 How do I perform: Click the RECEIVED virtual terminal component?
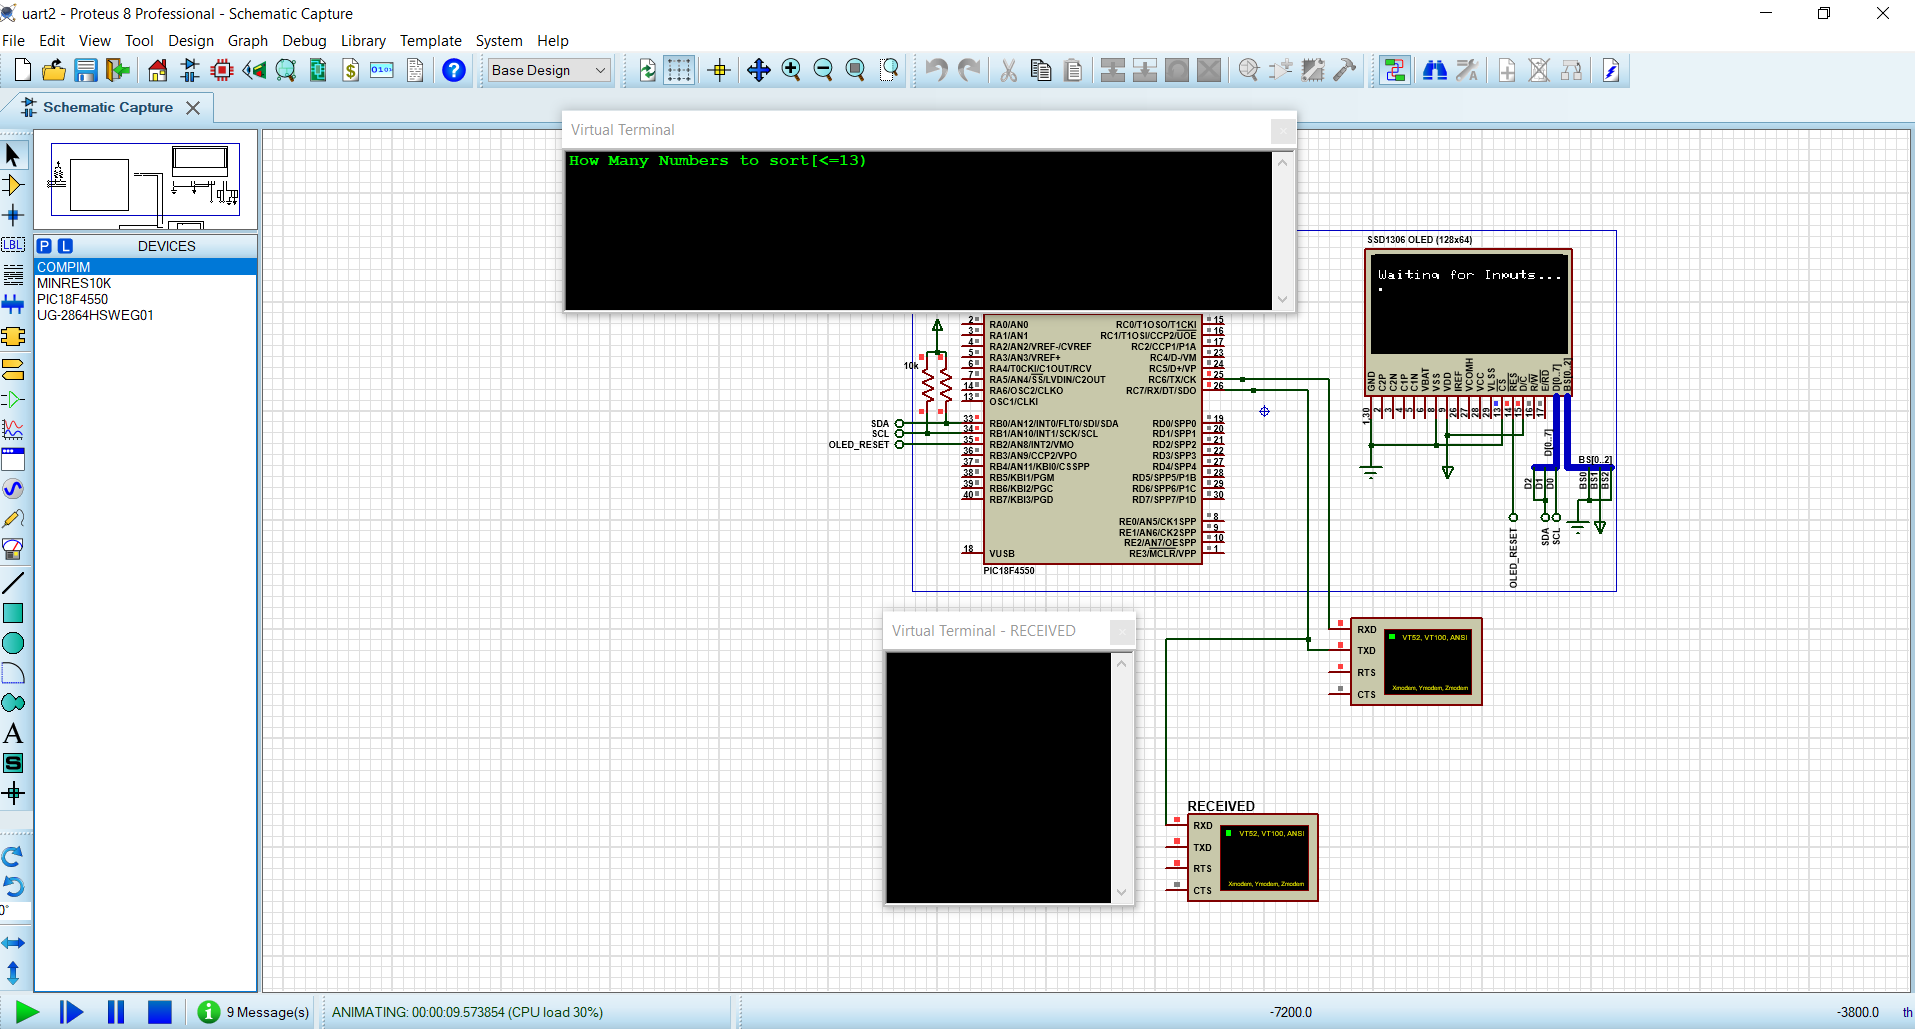click(x=1252, y=858)
